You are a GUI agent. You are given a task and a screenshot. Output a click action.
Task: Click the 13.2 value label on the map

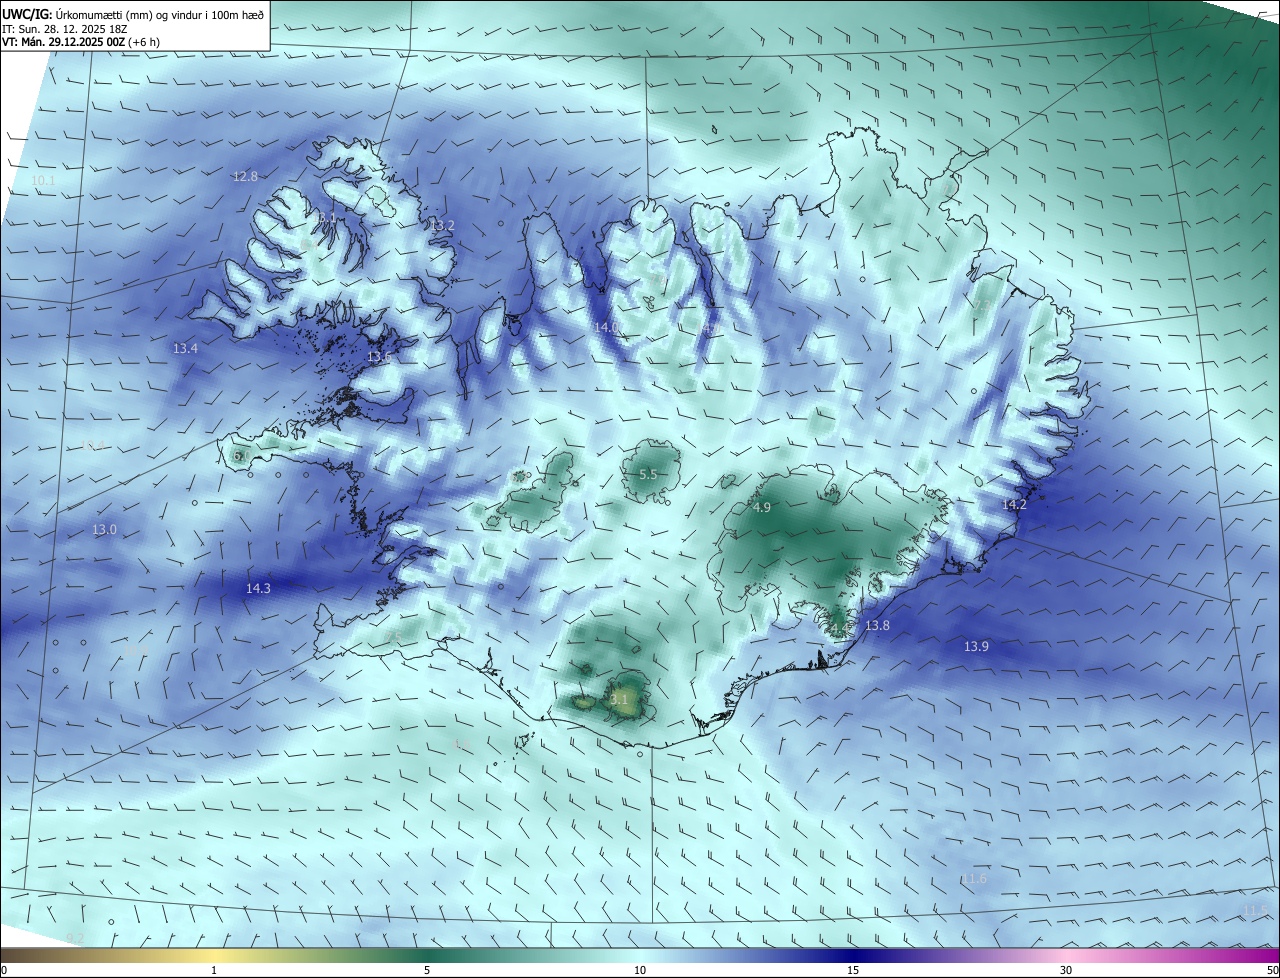point(442,226)
